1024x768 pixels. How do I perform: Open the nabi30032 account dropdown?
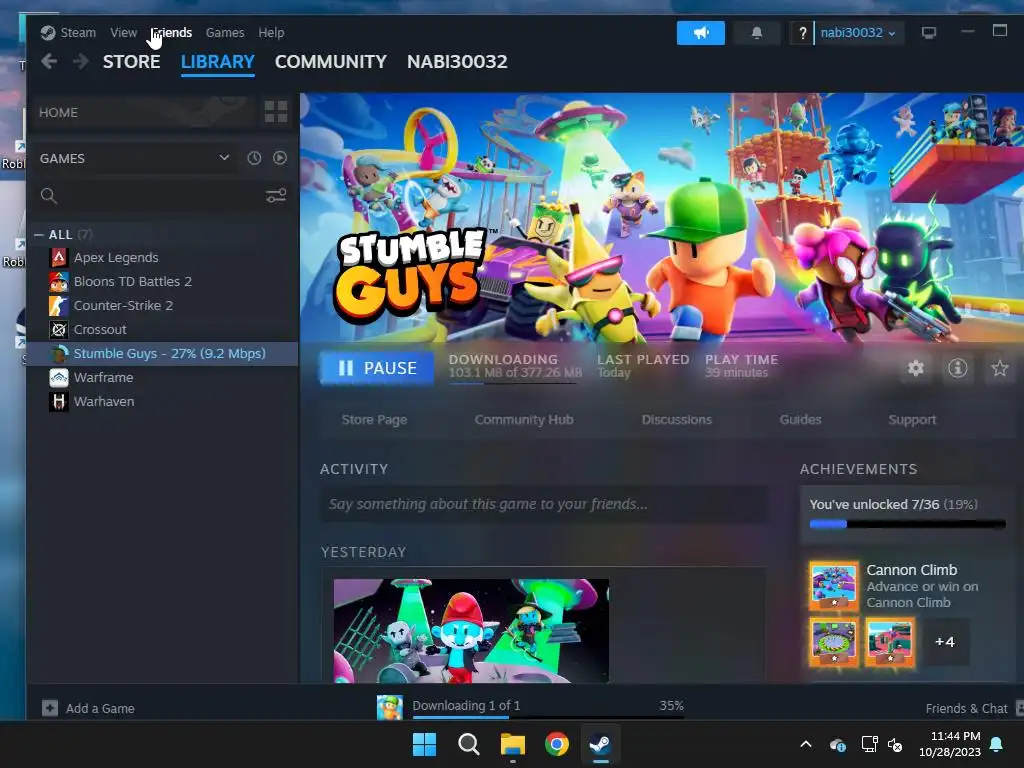click(x=859, y=33)
